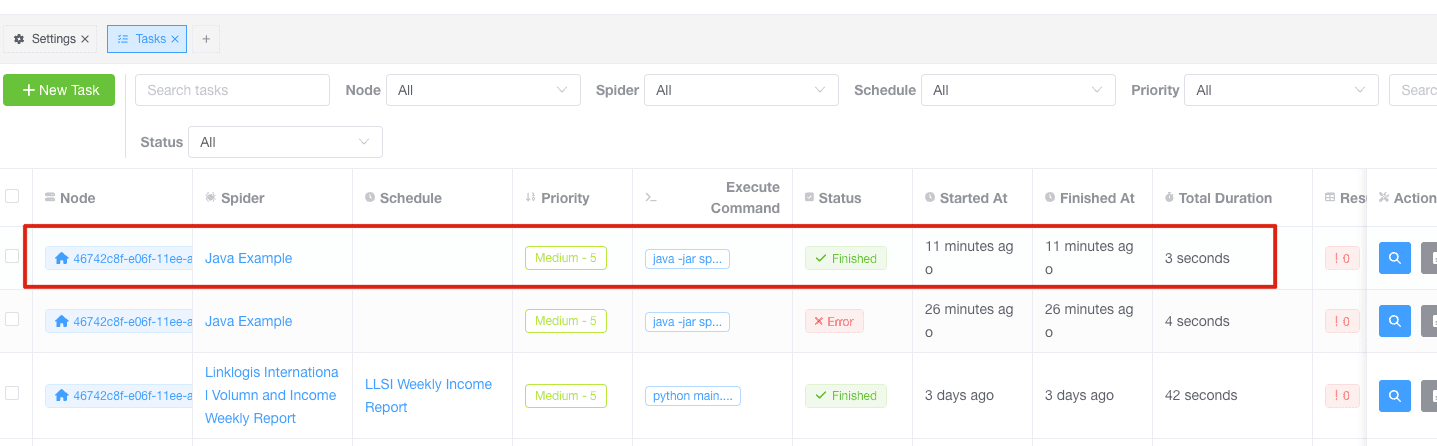The image size is (1437, 446).
Task: Open the Status filter dropdown
Action: pos(285,142)
